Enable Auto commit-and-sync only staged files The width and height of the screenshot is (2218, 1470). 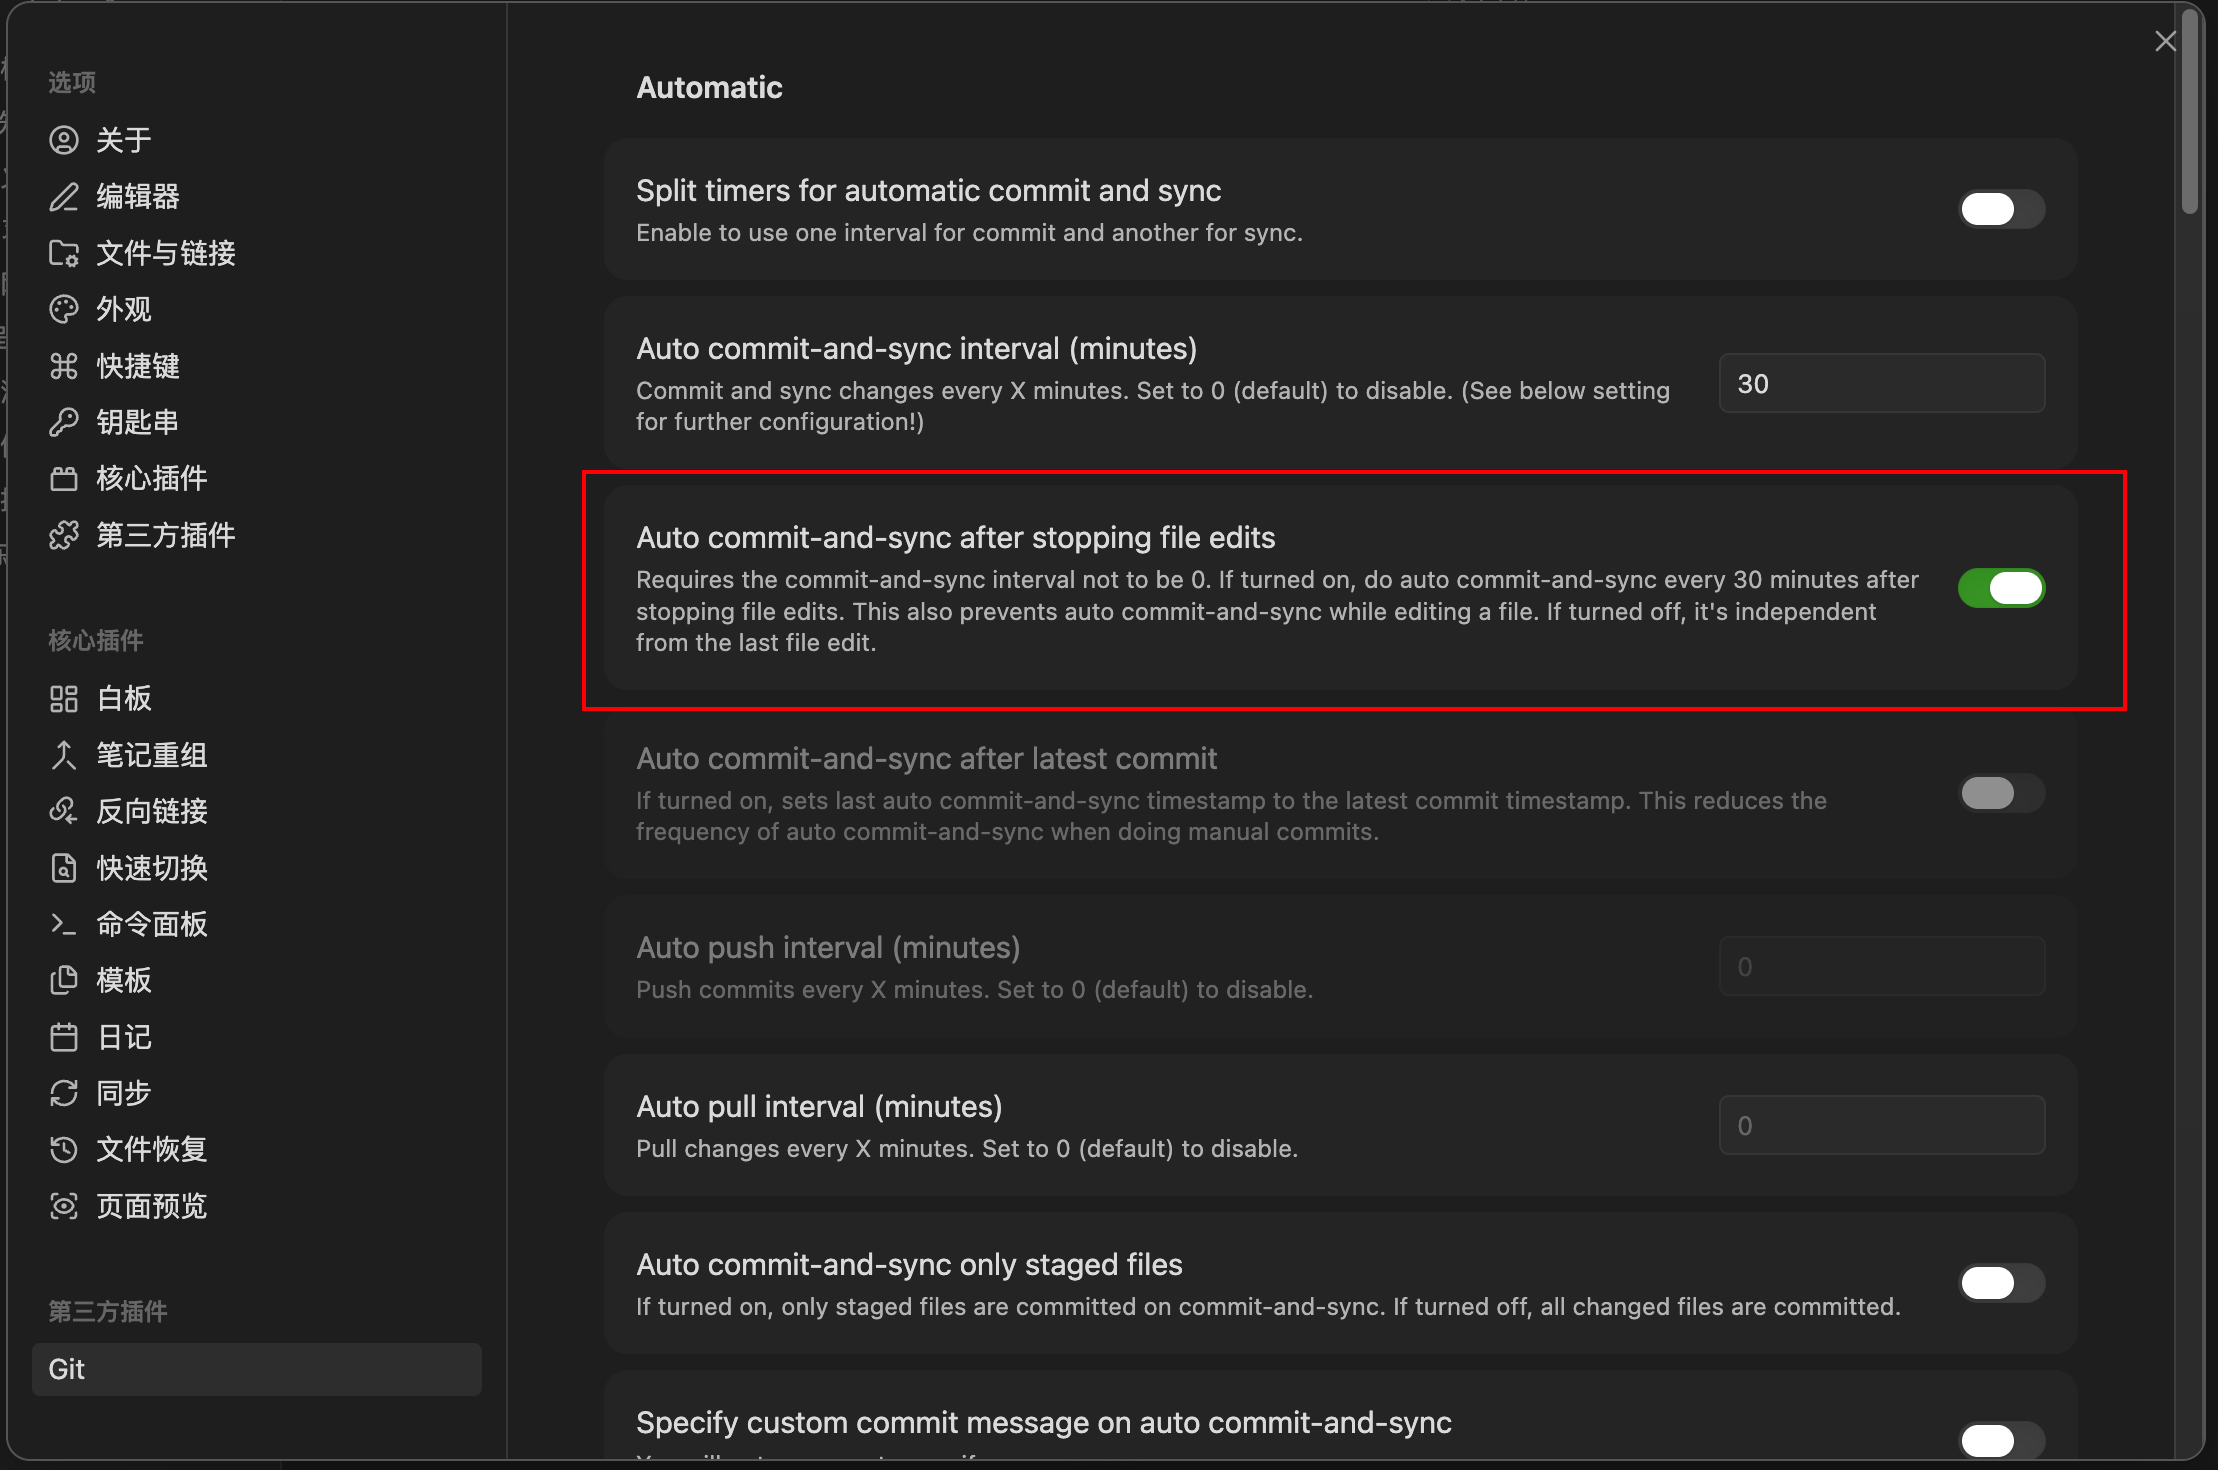click(2001, 1283)
